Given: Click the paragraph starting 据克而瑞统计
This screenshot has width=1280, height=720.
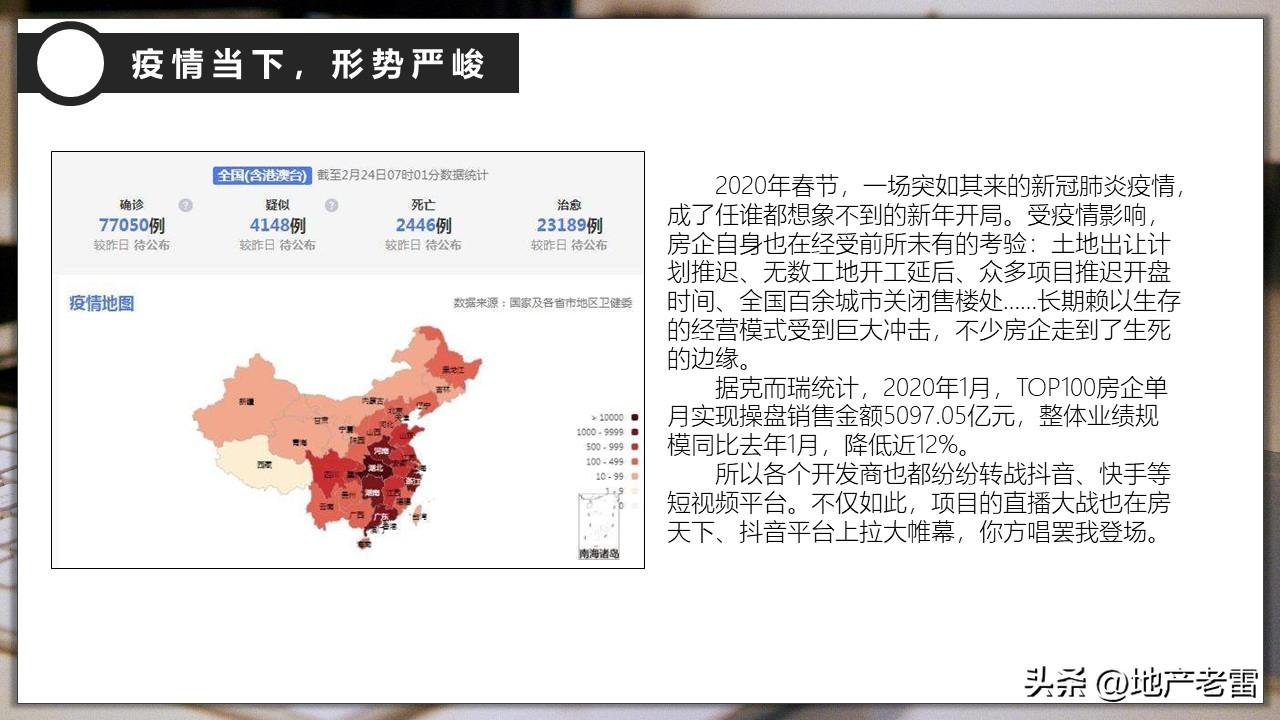Looking at the screenshot, I should tap(918, 416).
